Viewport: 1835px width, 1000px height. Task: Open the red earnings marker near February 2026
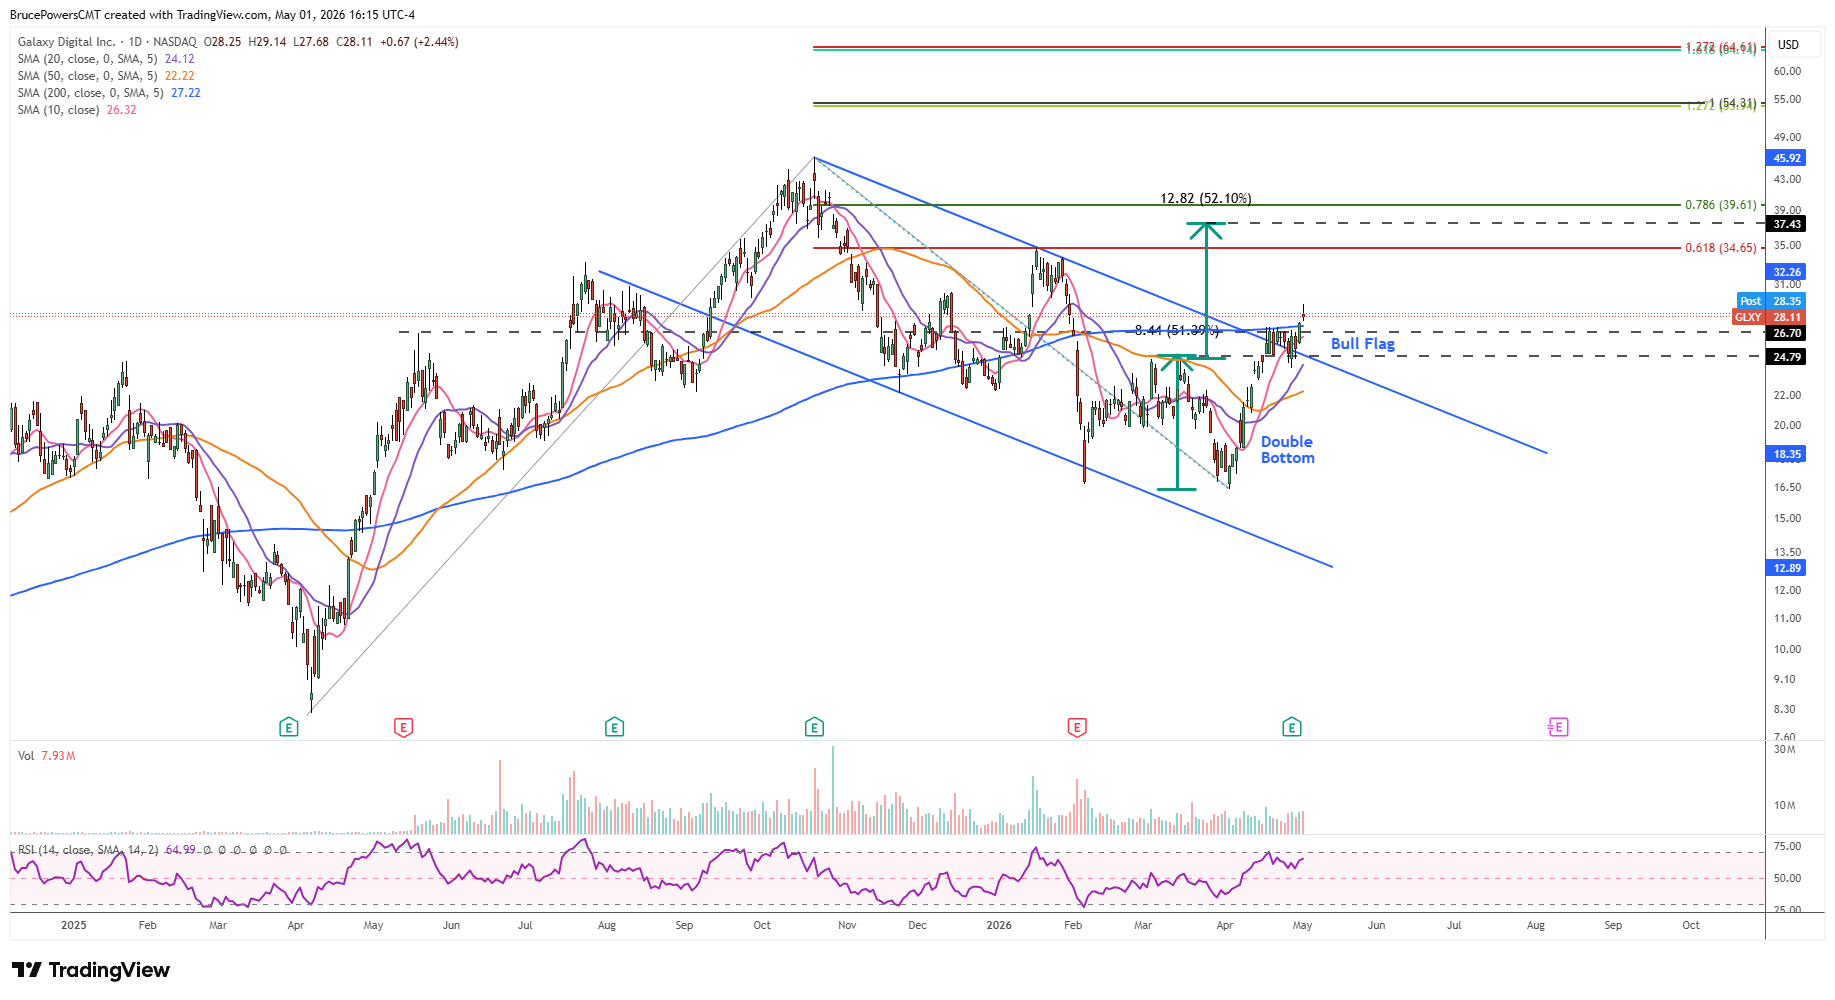[1077, 727]
